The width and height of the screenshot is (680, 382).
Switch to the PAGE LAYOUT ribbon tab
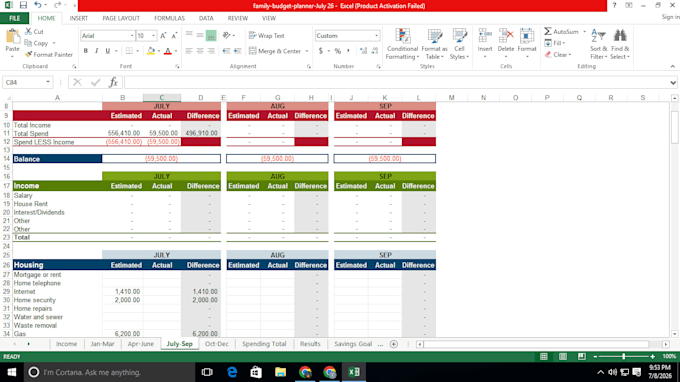pos(121,18)
